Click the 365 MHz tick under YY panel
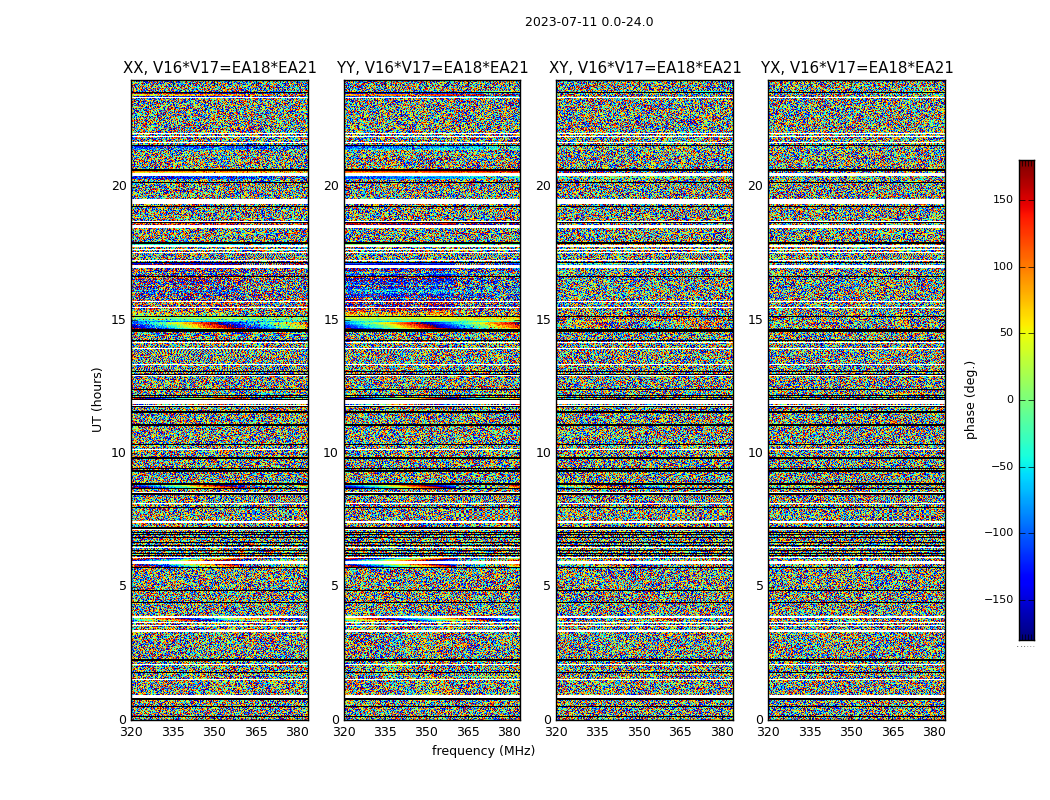 [x=469, y=732]
